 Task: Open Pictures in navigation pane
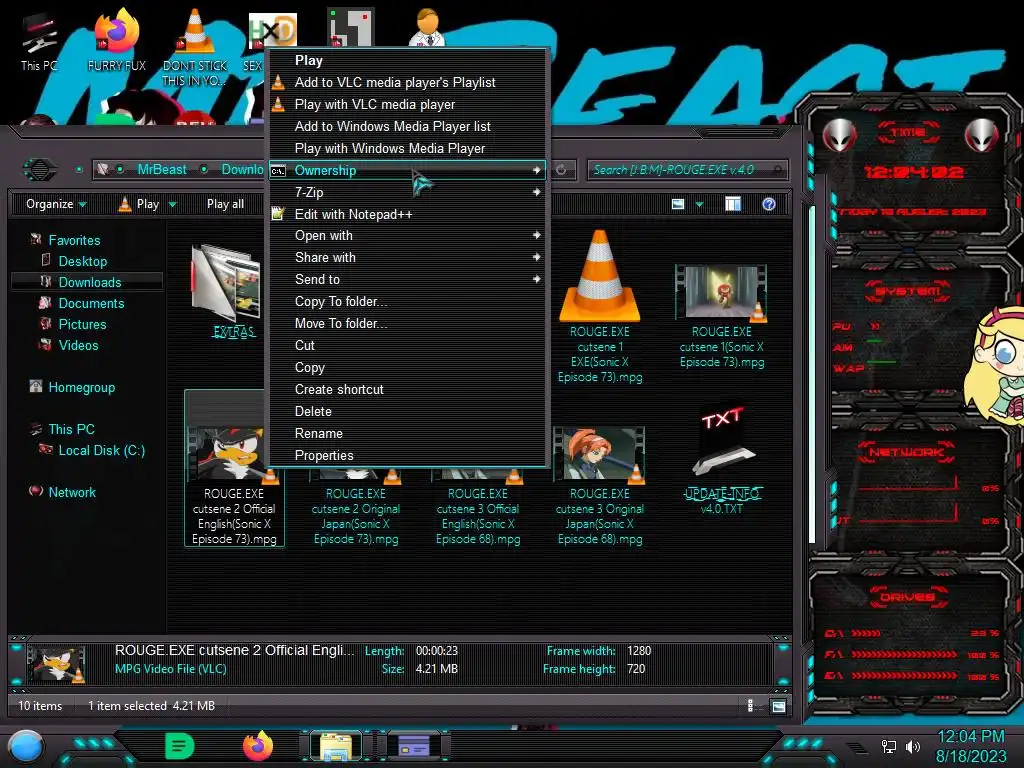(x=82, y=325)
